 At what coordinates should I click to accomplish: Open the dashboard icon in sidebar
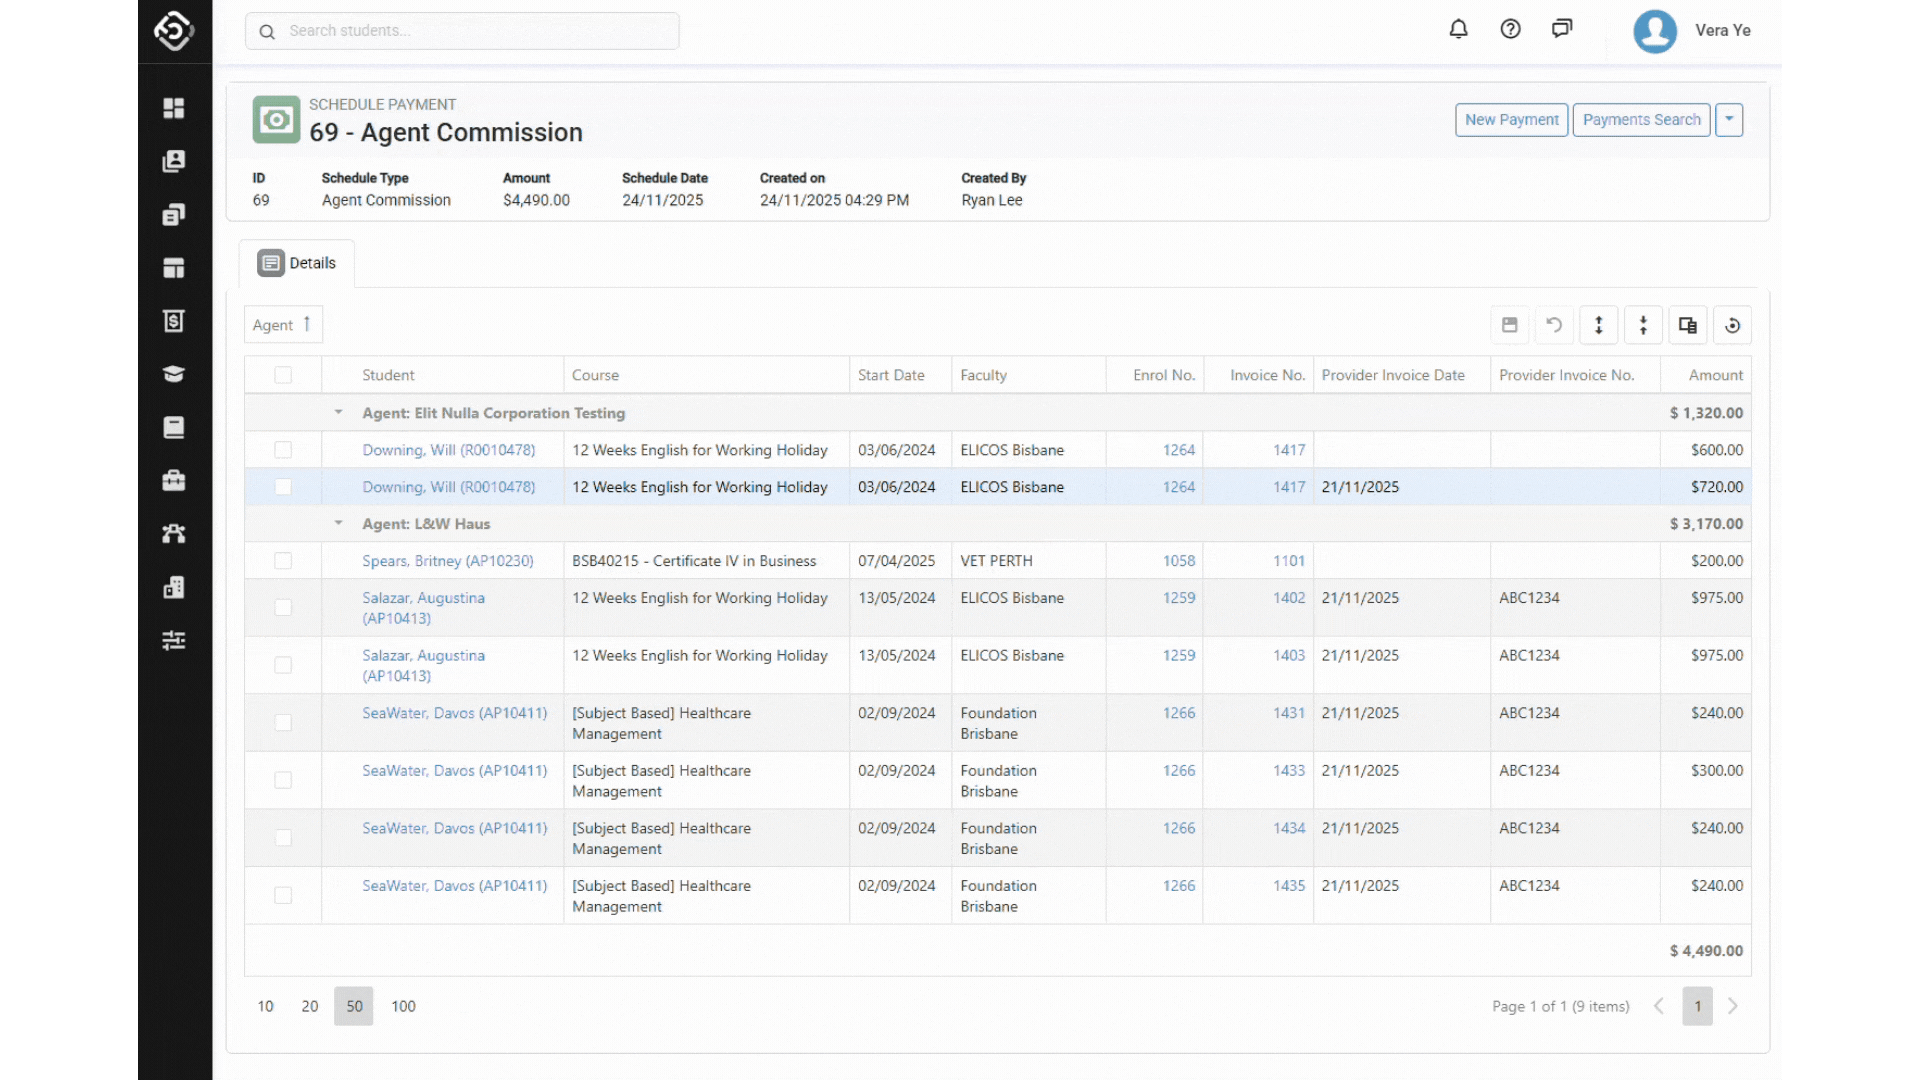pos(174,108)
